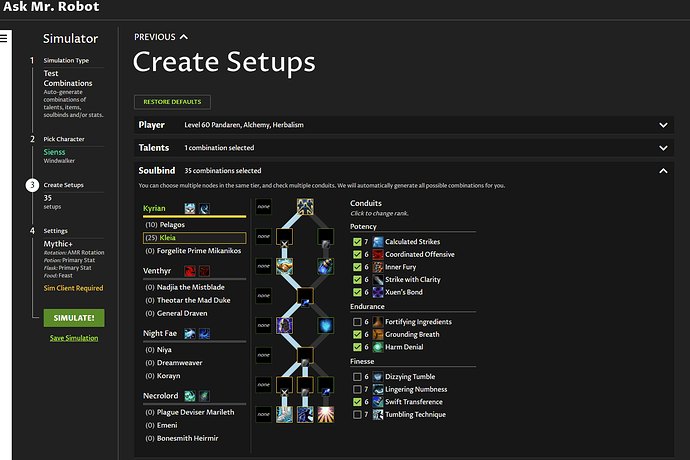Screen dimensions: 690x460
Task: Click the first Night Fae ability icon
Action: point(190,333)
